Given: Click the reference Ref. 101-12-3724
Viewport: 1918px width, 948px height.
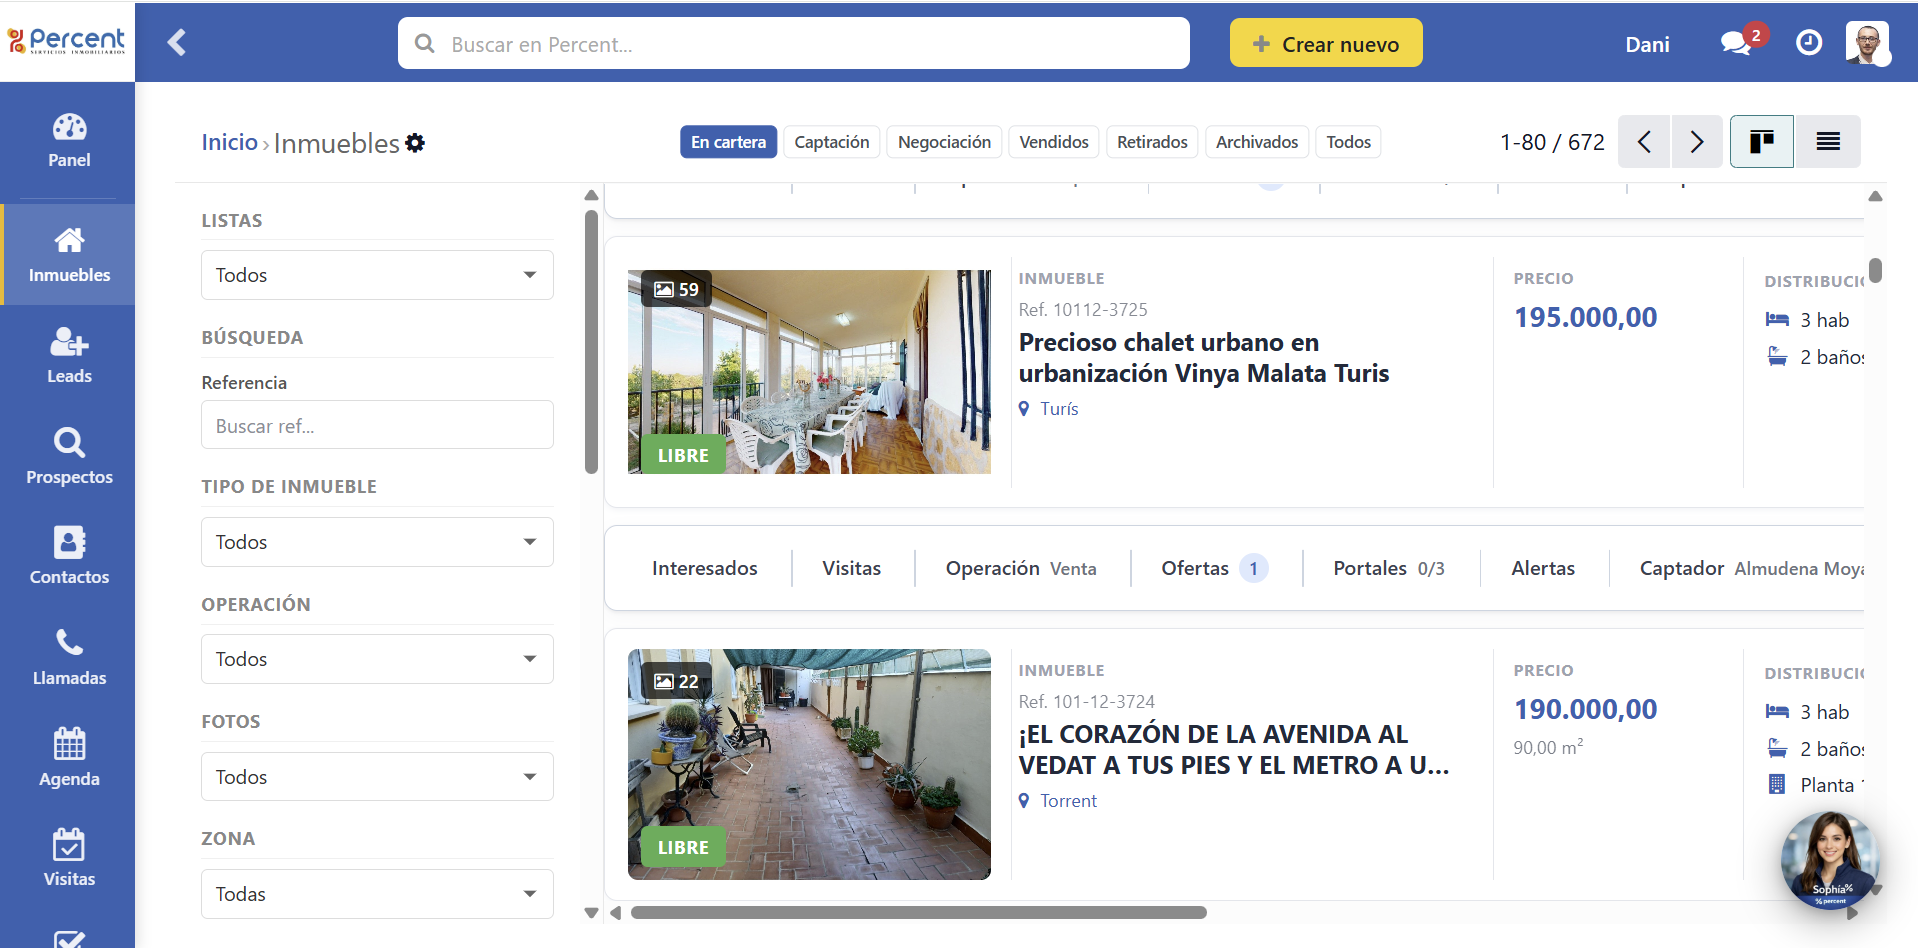Looking at the screenshot, I should (x=1087, y=702).
